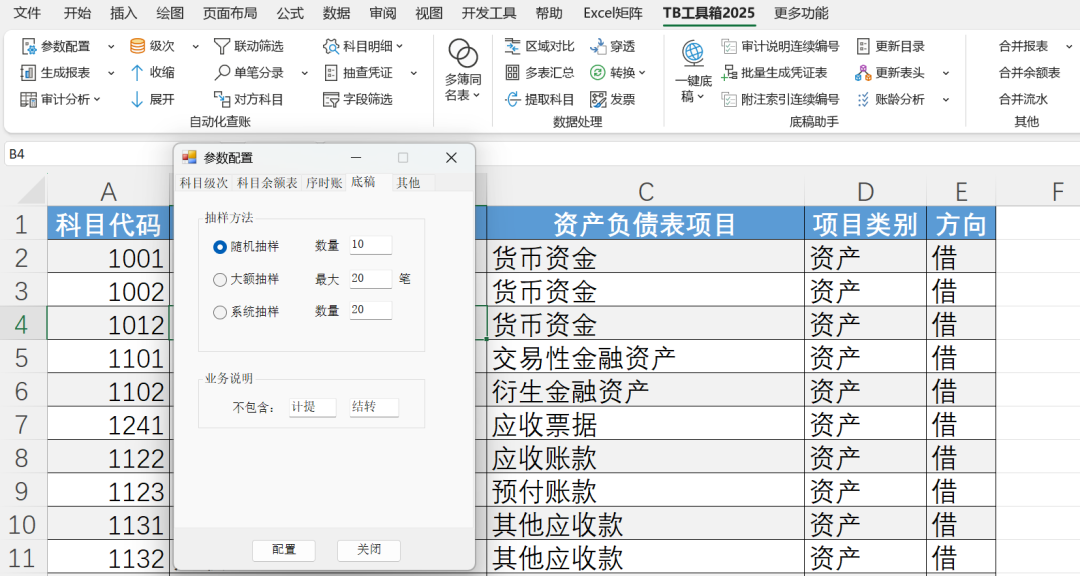Click the 结转 exclusion input field
The image size is (1080, 576).
pyautogui.click(x=374, y=407)
